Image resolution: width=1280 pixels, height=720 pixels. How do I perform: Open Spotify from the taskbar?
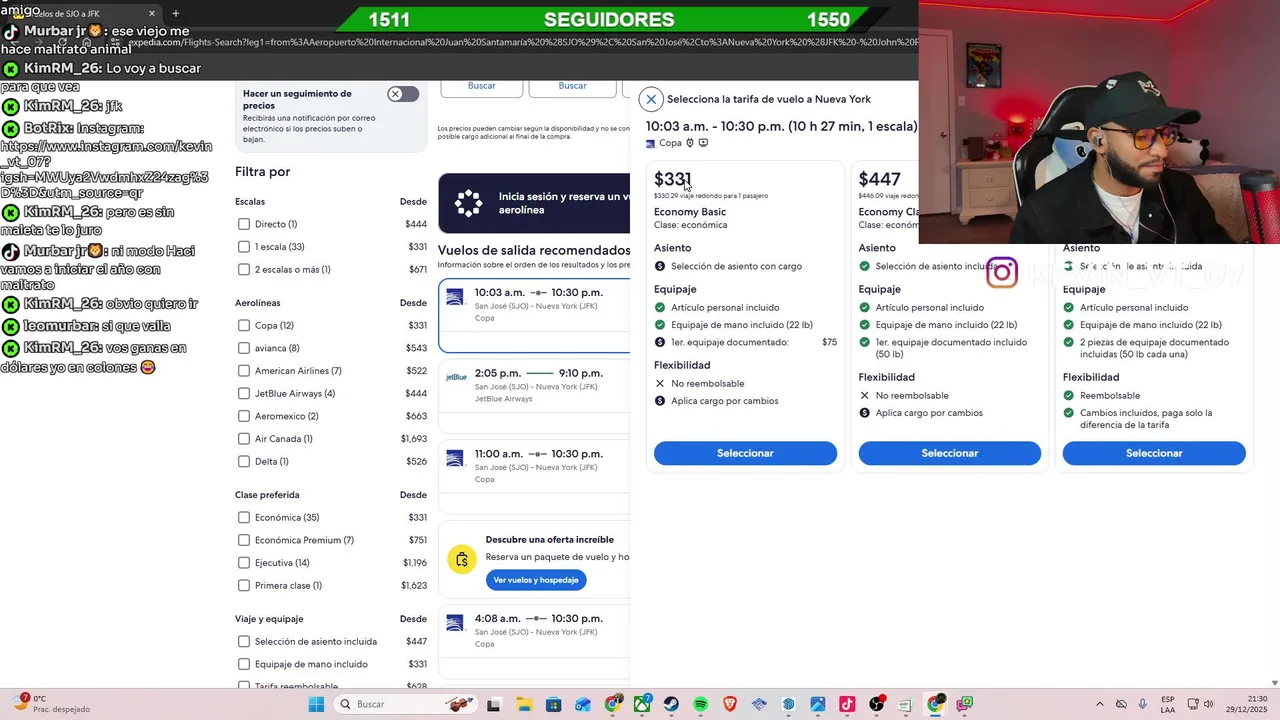pos(701,704)
